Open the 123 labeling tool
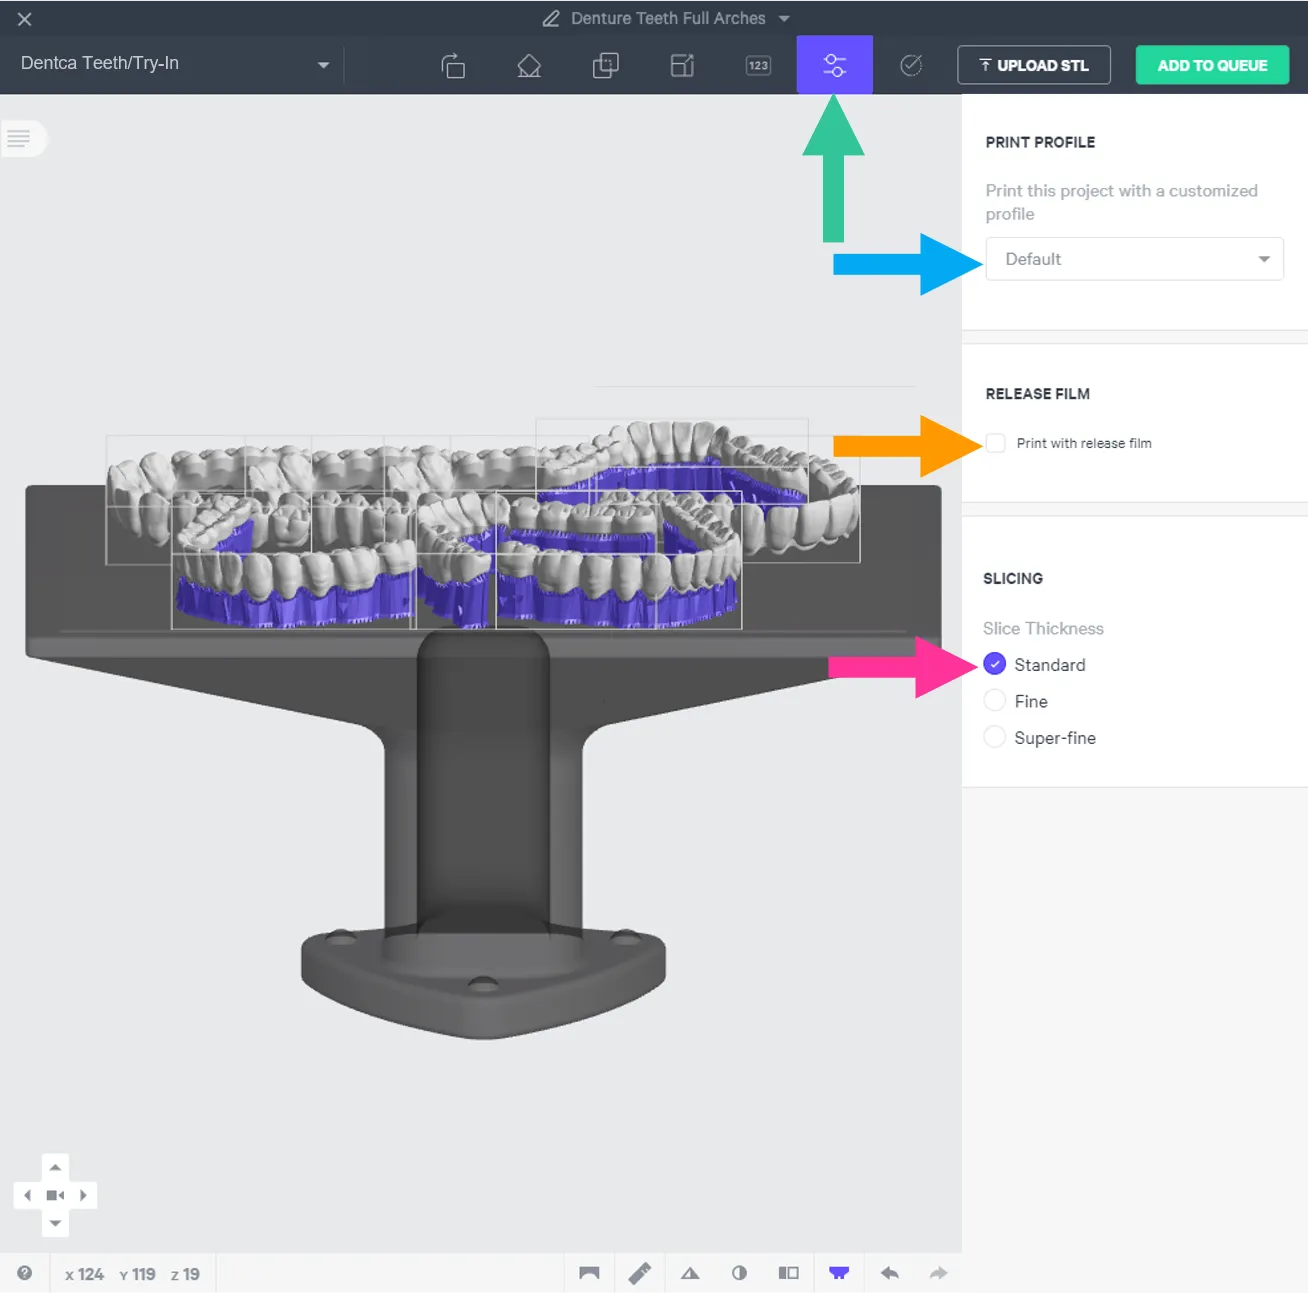The height and width of the screenshot is (1293, 1308). point(759,65)
